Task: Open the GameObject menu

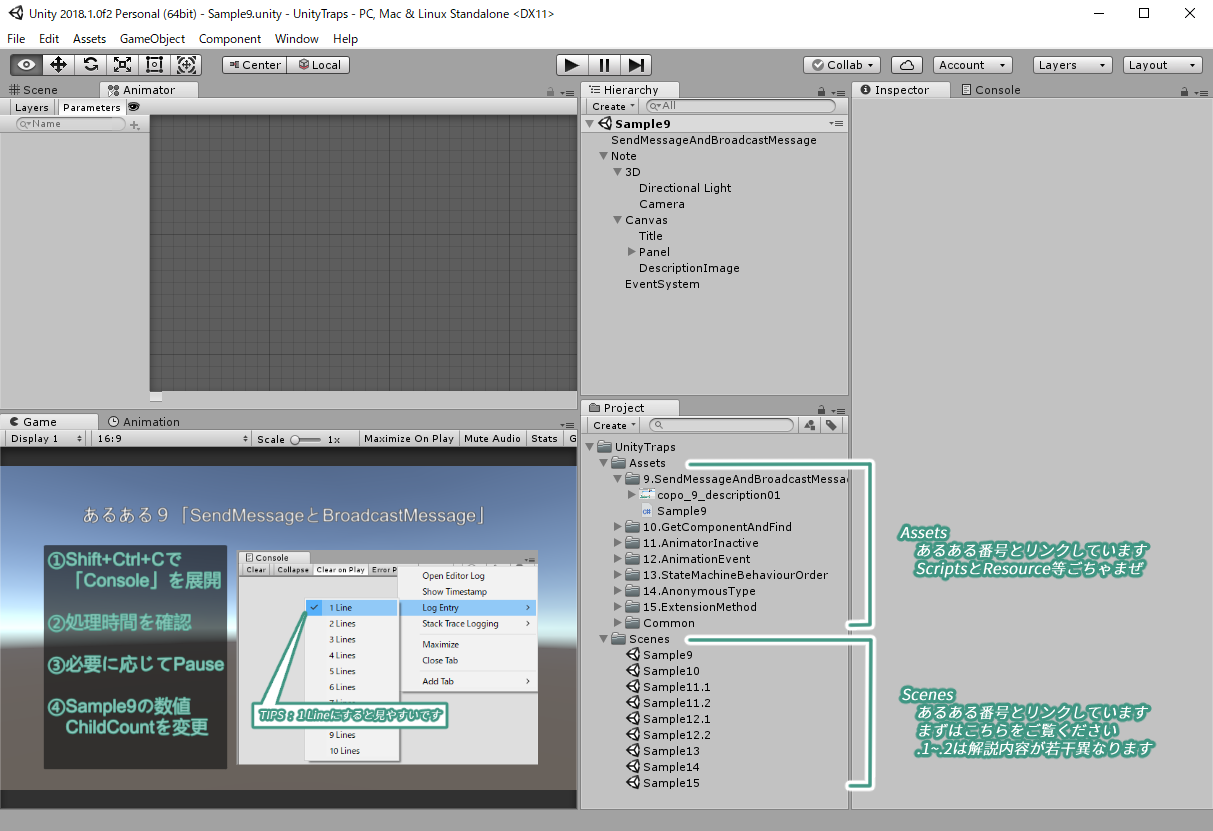Action: 152,39
